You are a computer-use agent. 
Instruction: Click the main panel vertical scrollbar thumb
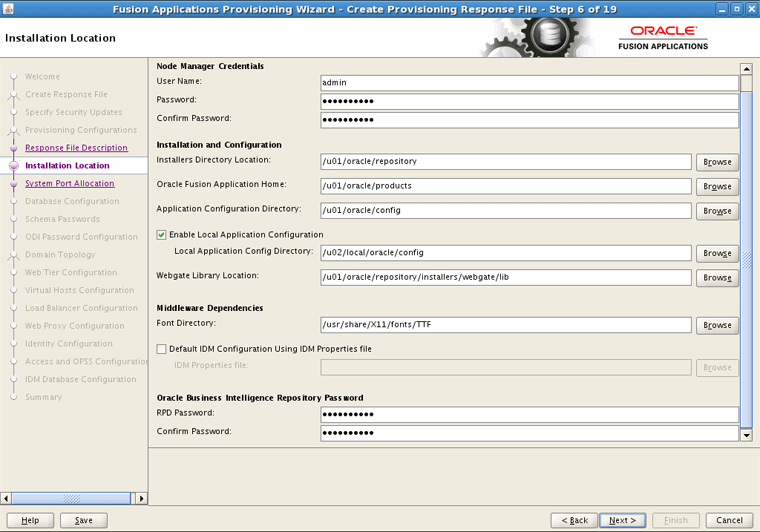pyautogui.click(x=746, y=260)
